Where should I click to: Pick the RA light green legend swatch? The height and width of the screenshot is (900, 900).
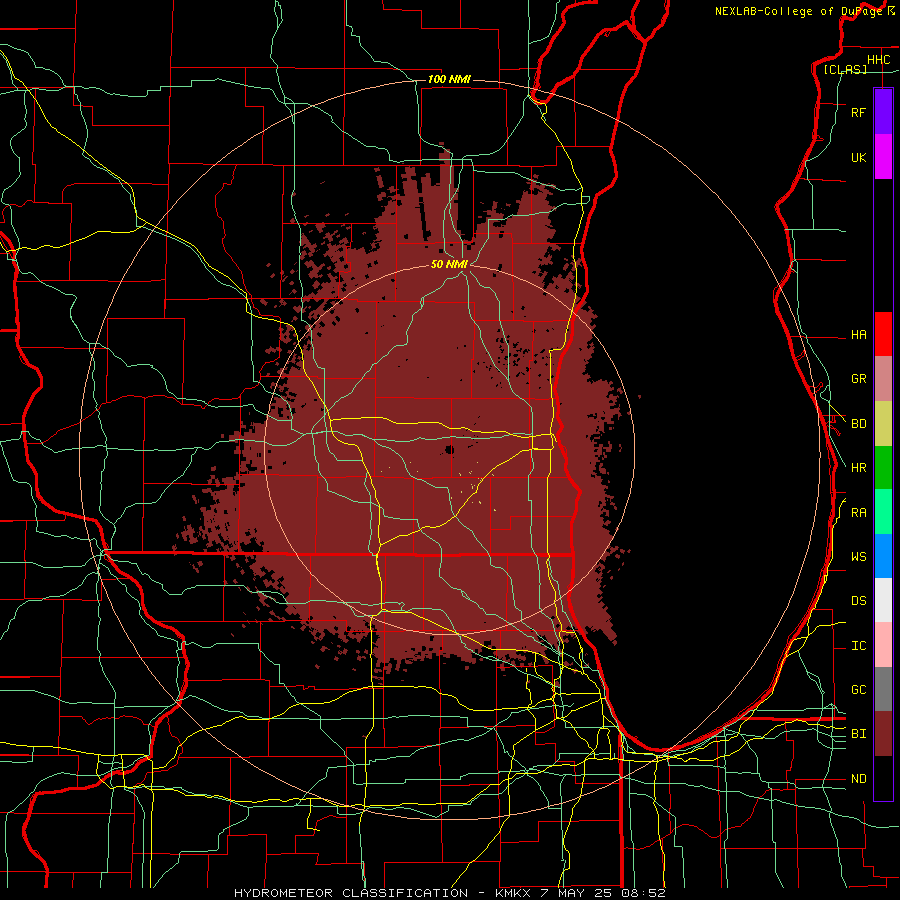click(883, 512)
